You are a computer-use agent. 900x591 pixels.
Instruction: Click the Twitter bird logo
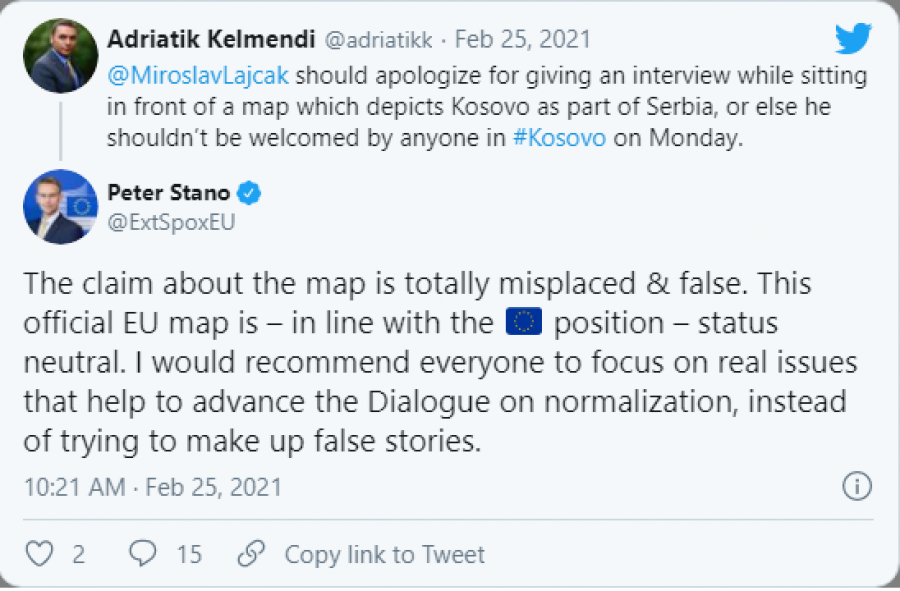pos(853,38)
